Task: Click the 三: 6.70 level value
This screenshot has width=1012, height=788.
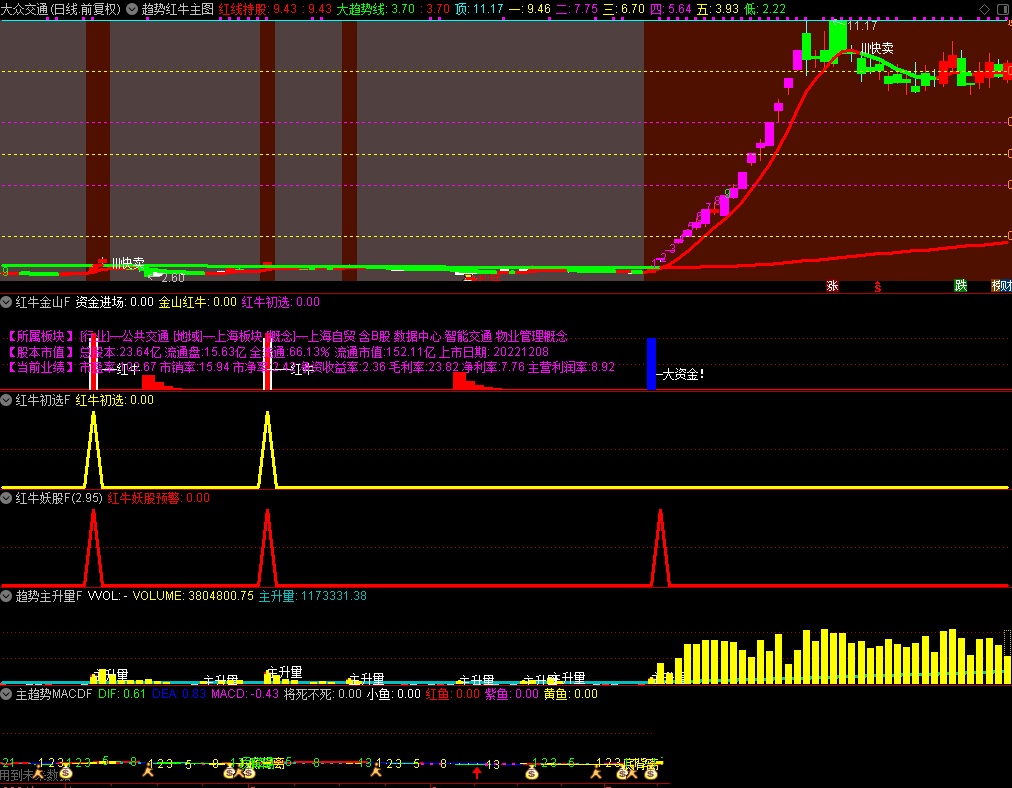Action: (623, 9)
